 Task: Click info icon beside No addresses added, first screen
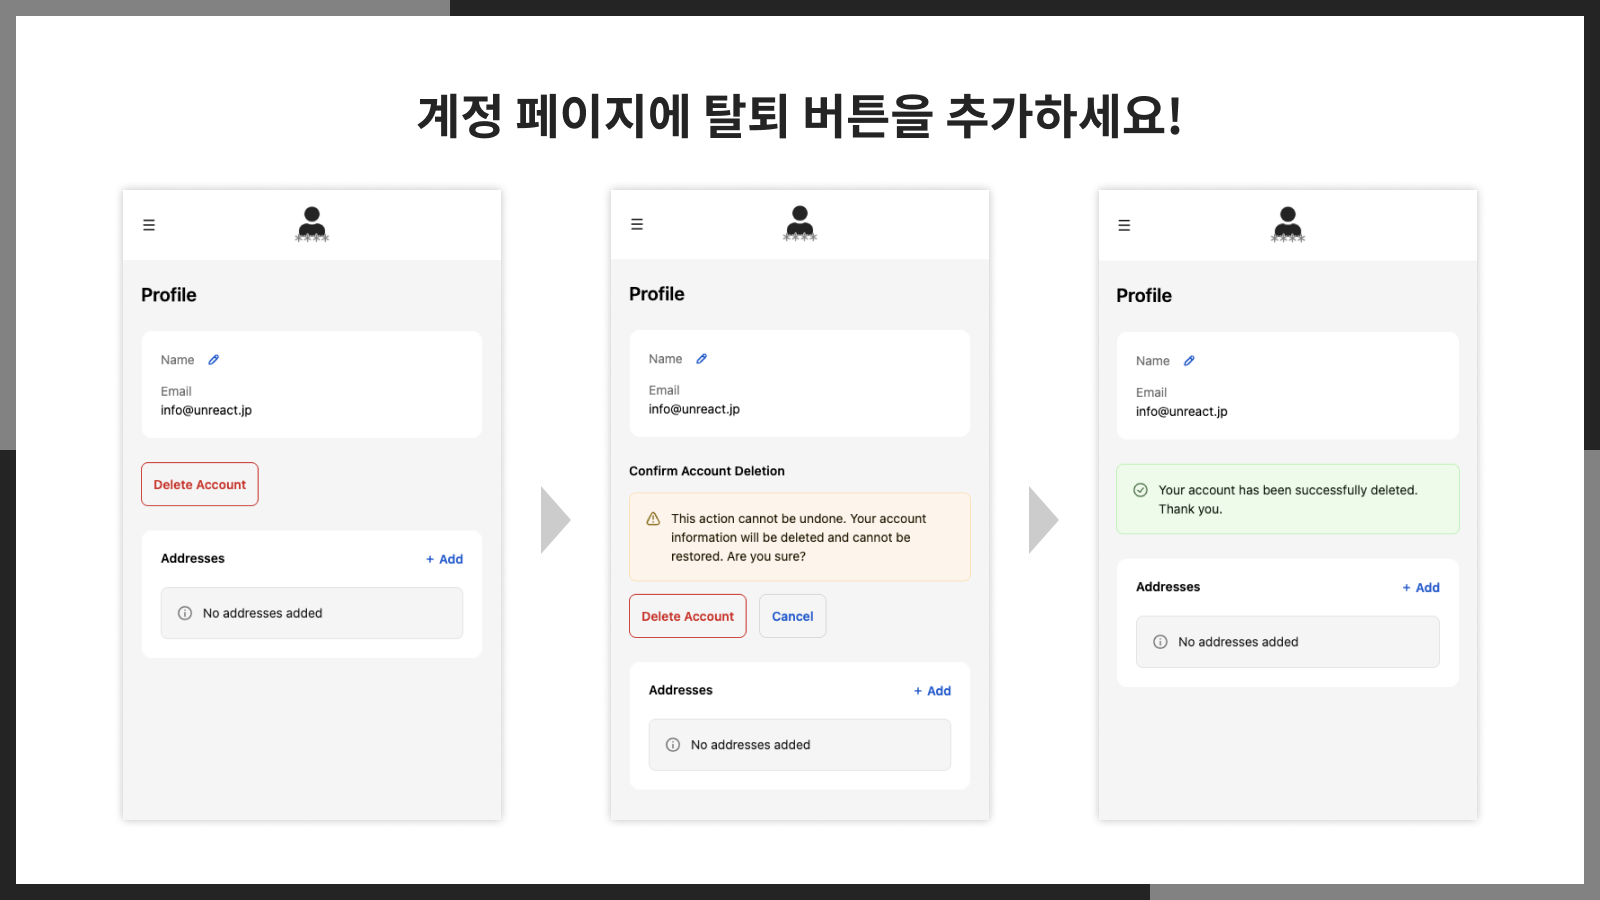click(185, 613)
